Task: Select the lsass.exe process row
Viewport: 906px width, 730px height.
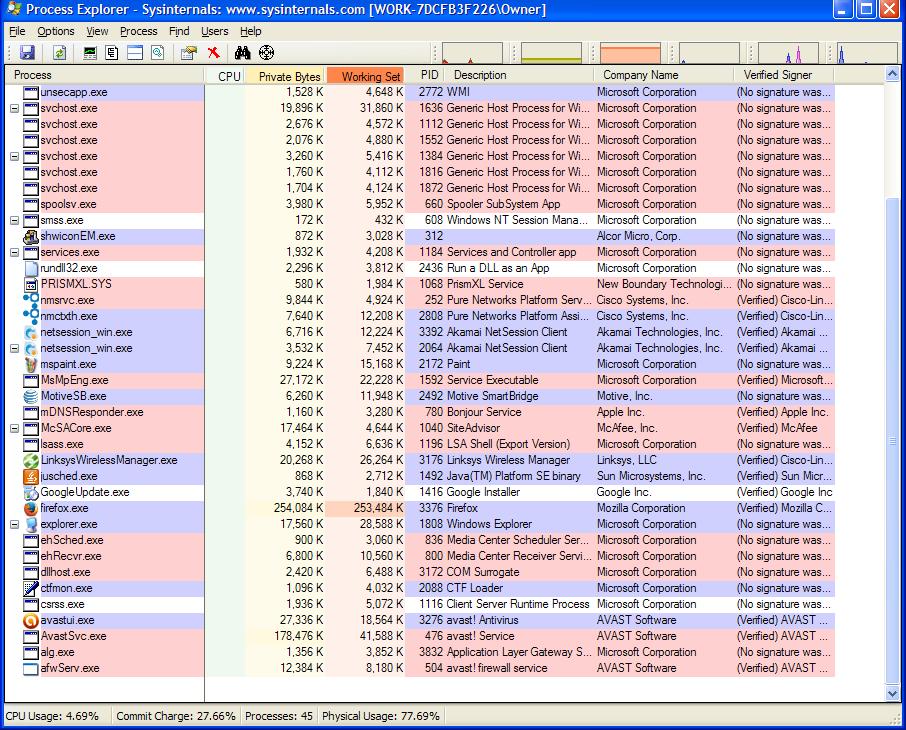Action: [x=420, y=444]
